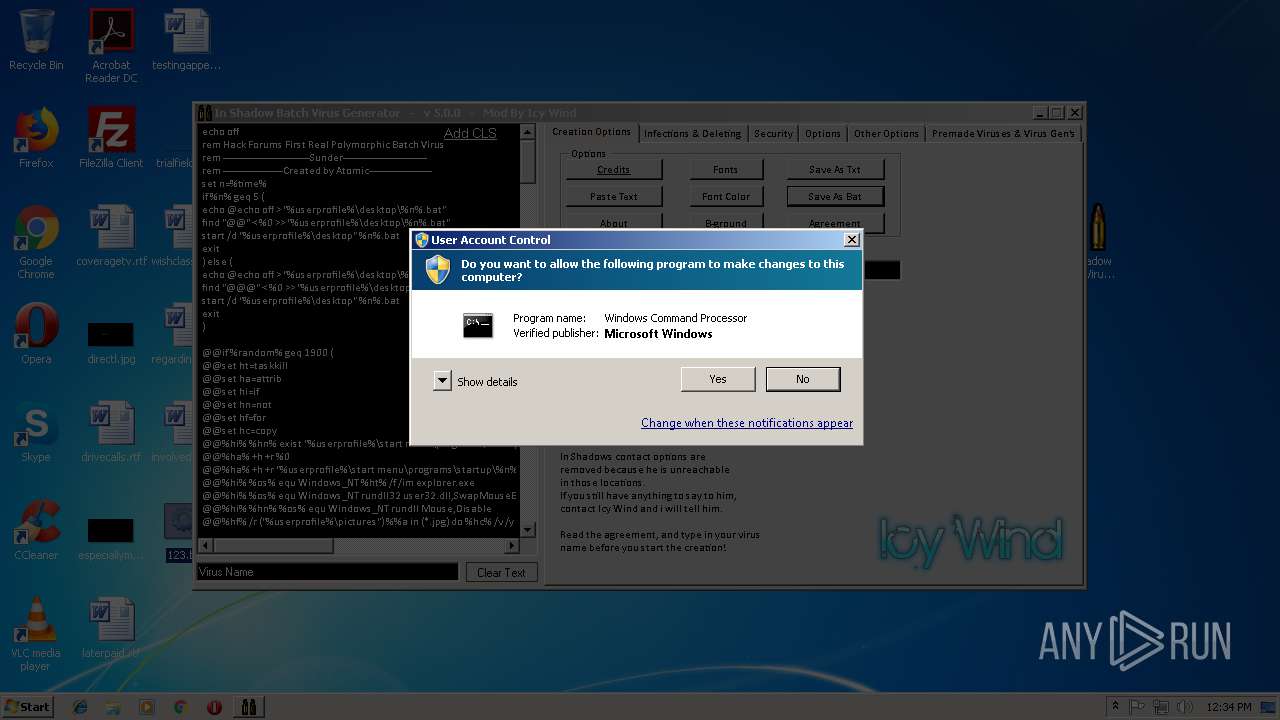This screenshot has height=720, width=1280.
Task: Click the Font Color button
Action: pos(725,196)
